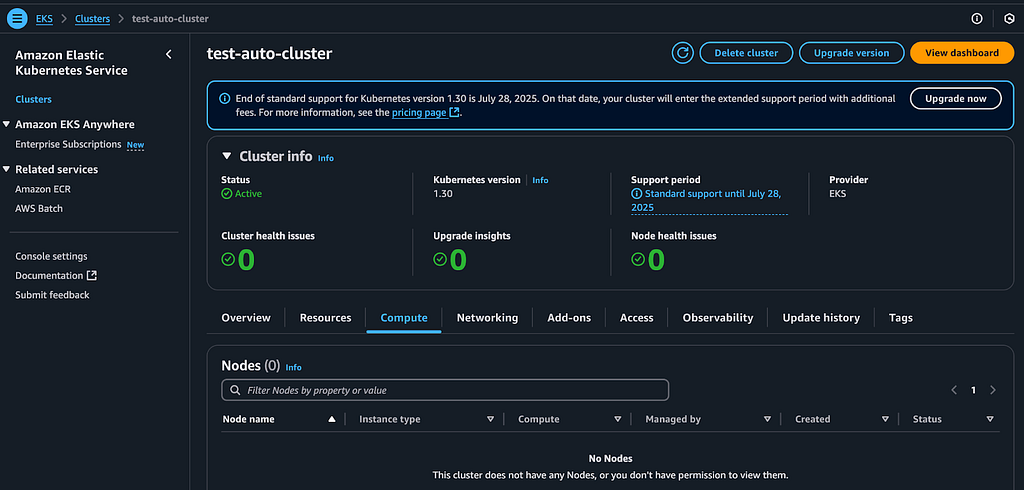This screenshot has width=1024, height=490.
Task: Collapse the sidebar with the chevron arrow
Action: (x=168, y=54)
